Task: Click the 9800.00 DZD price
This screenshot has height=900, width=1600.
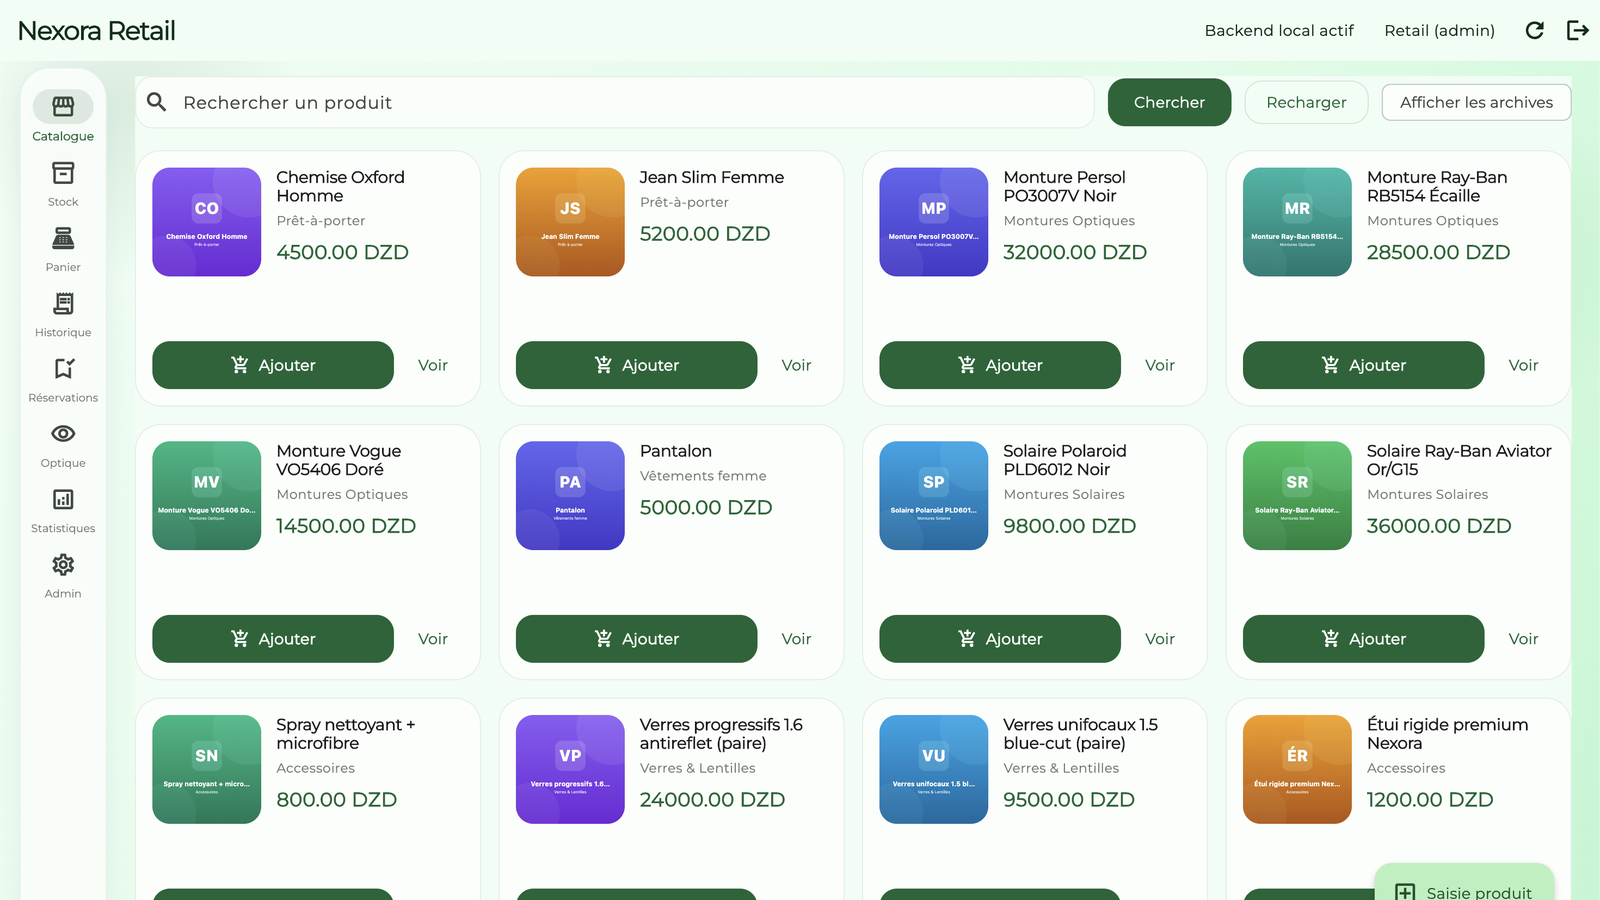Action: pos(1070,526)
